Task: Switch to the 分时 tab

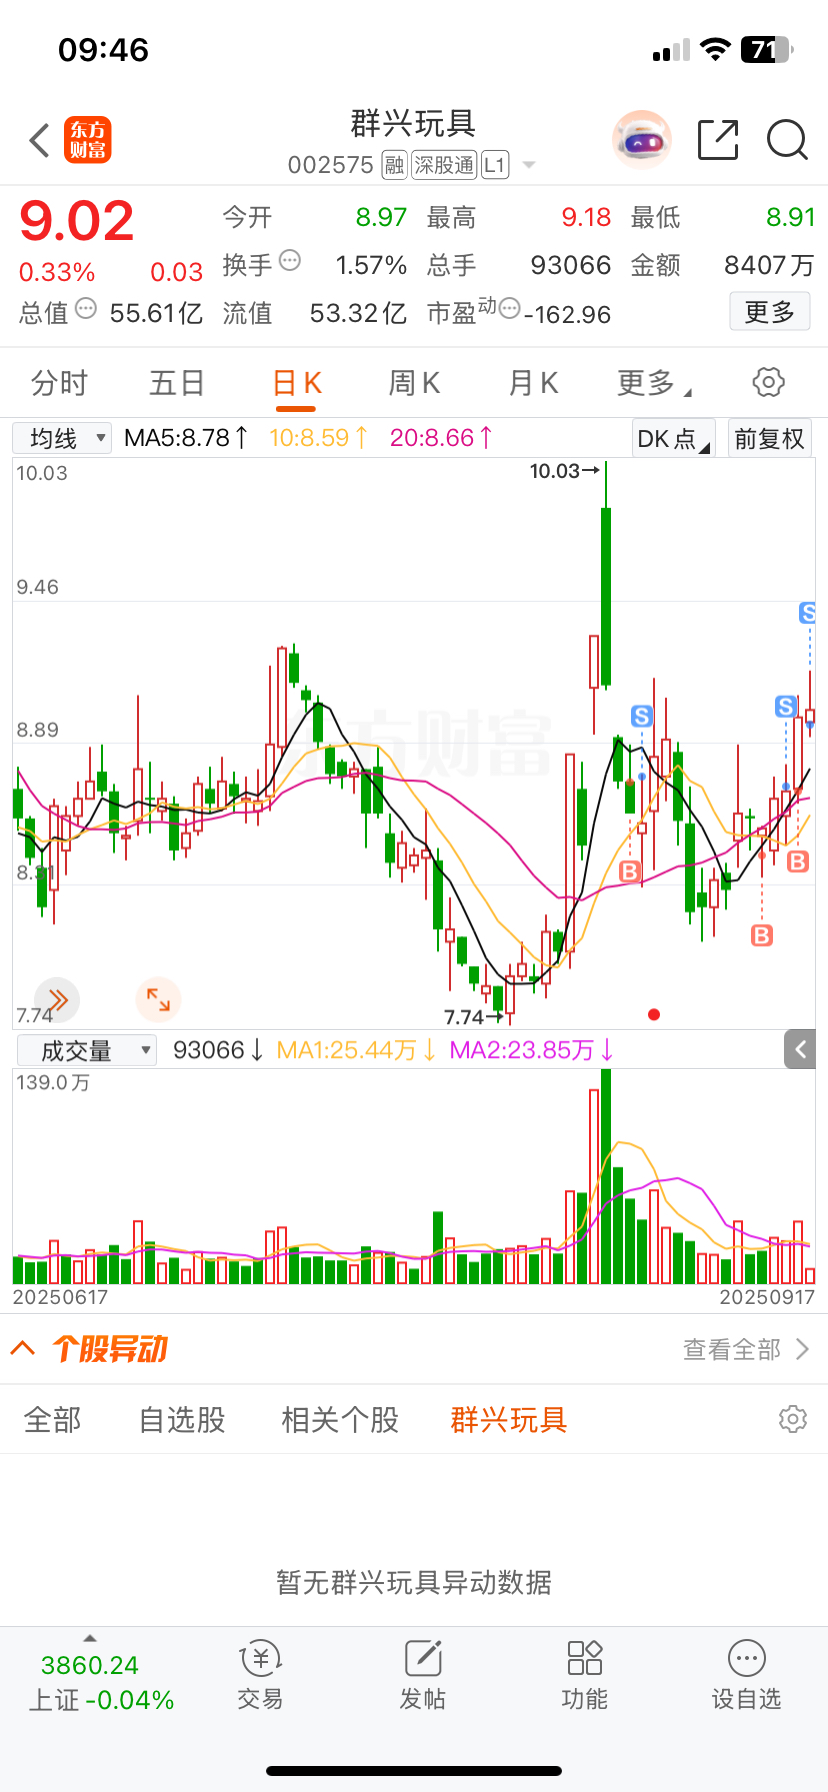Action: (x=60, y=383)
